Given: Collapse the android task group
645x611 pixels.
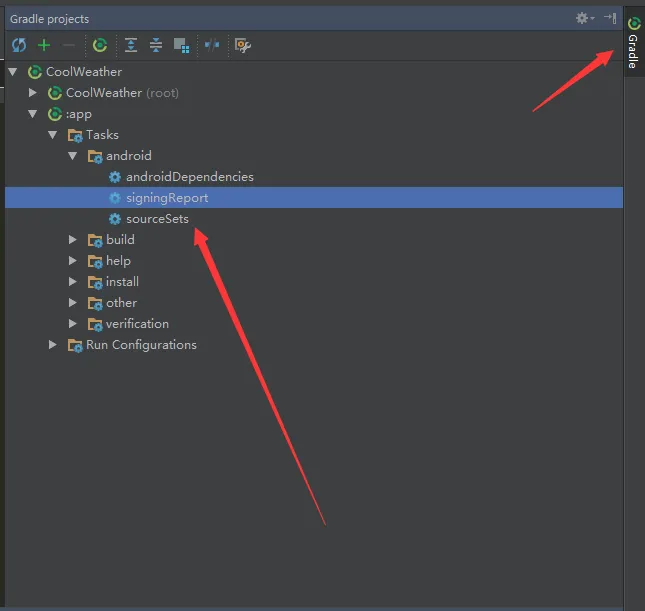Looking at the screenshot, I should [x=73, y=156].
